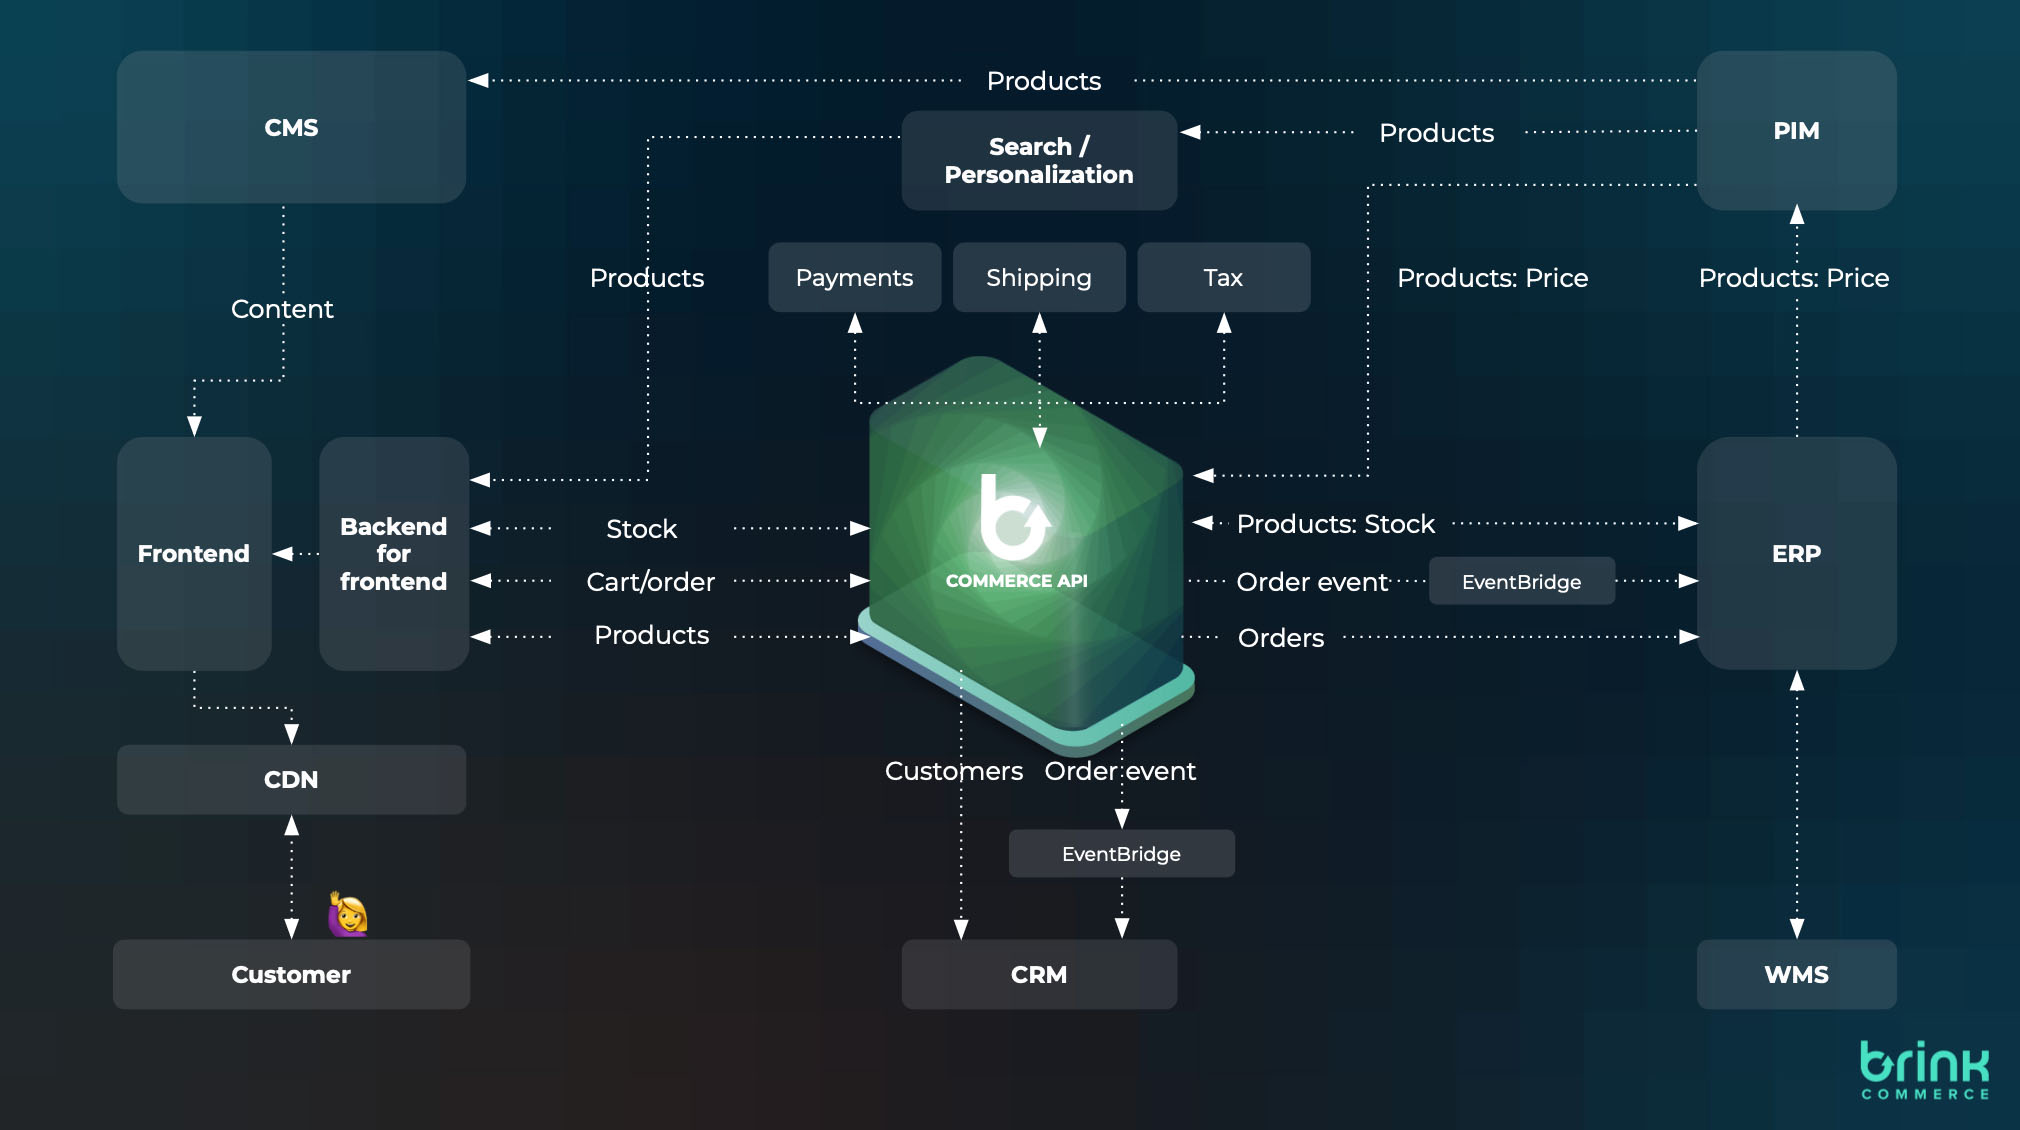Select the Search / Personalization box
Screen dimensions: 2020x1130
tap(1039, 160)
